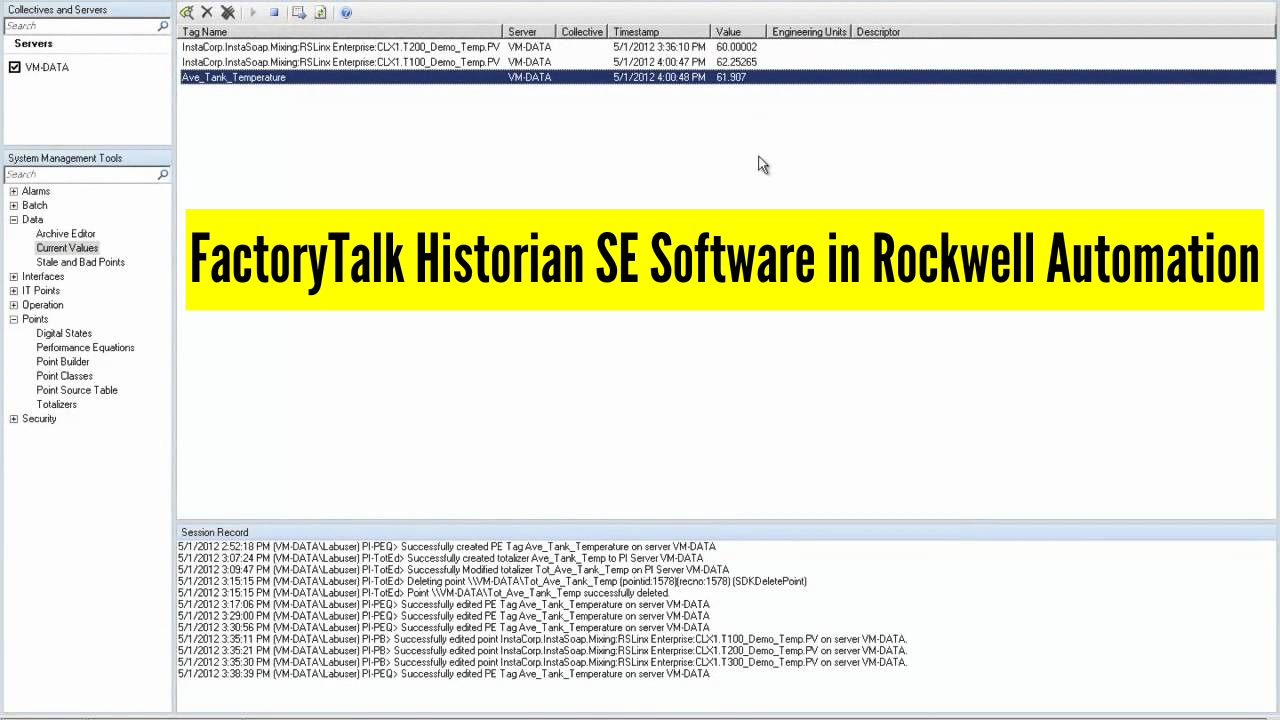Stop updating with the square stop icon
This screenshot has width=1280, height=720.
tap(274, 12)
